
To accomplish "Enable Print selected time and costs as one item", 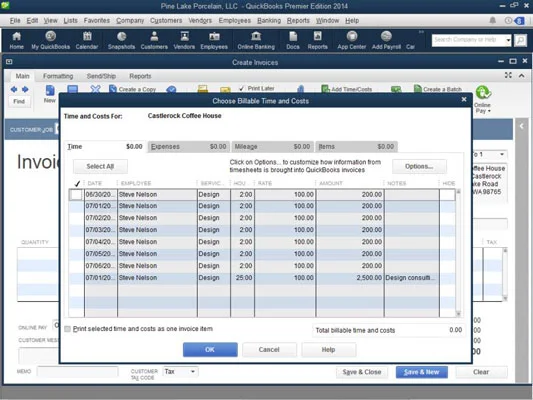I will (x=68, y=329).
